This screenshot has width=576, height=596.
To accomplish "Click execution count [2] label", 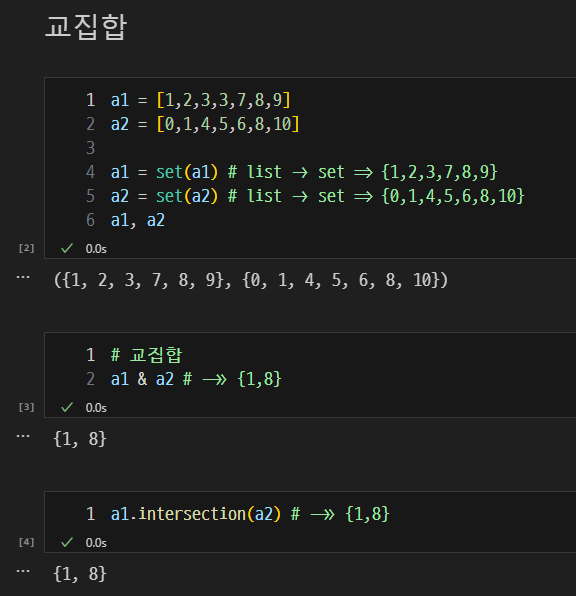I will [26, 248].
